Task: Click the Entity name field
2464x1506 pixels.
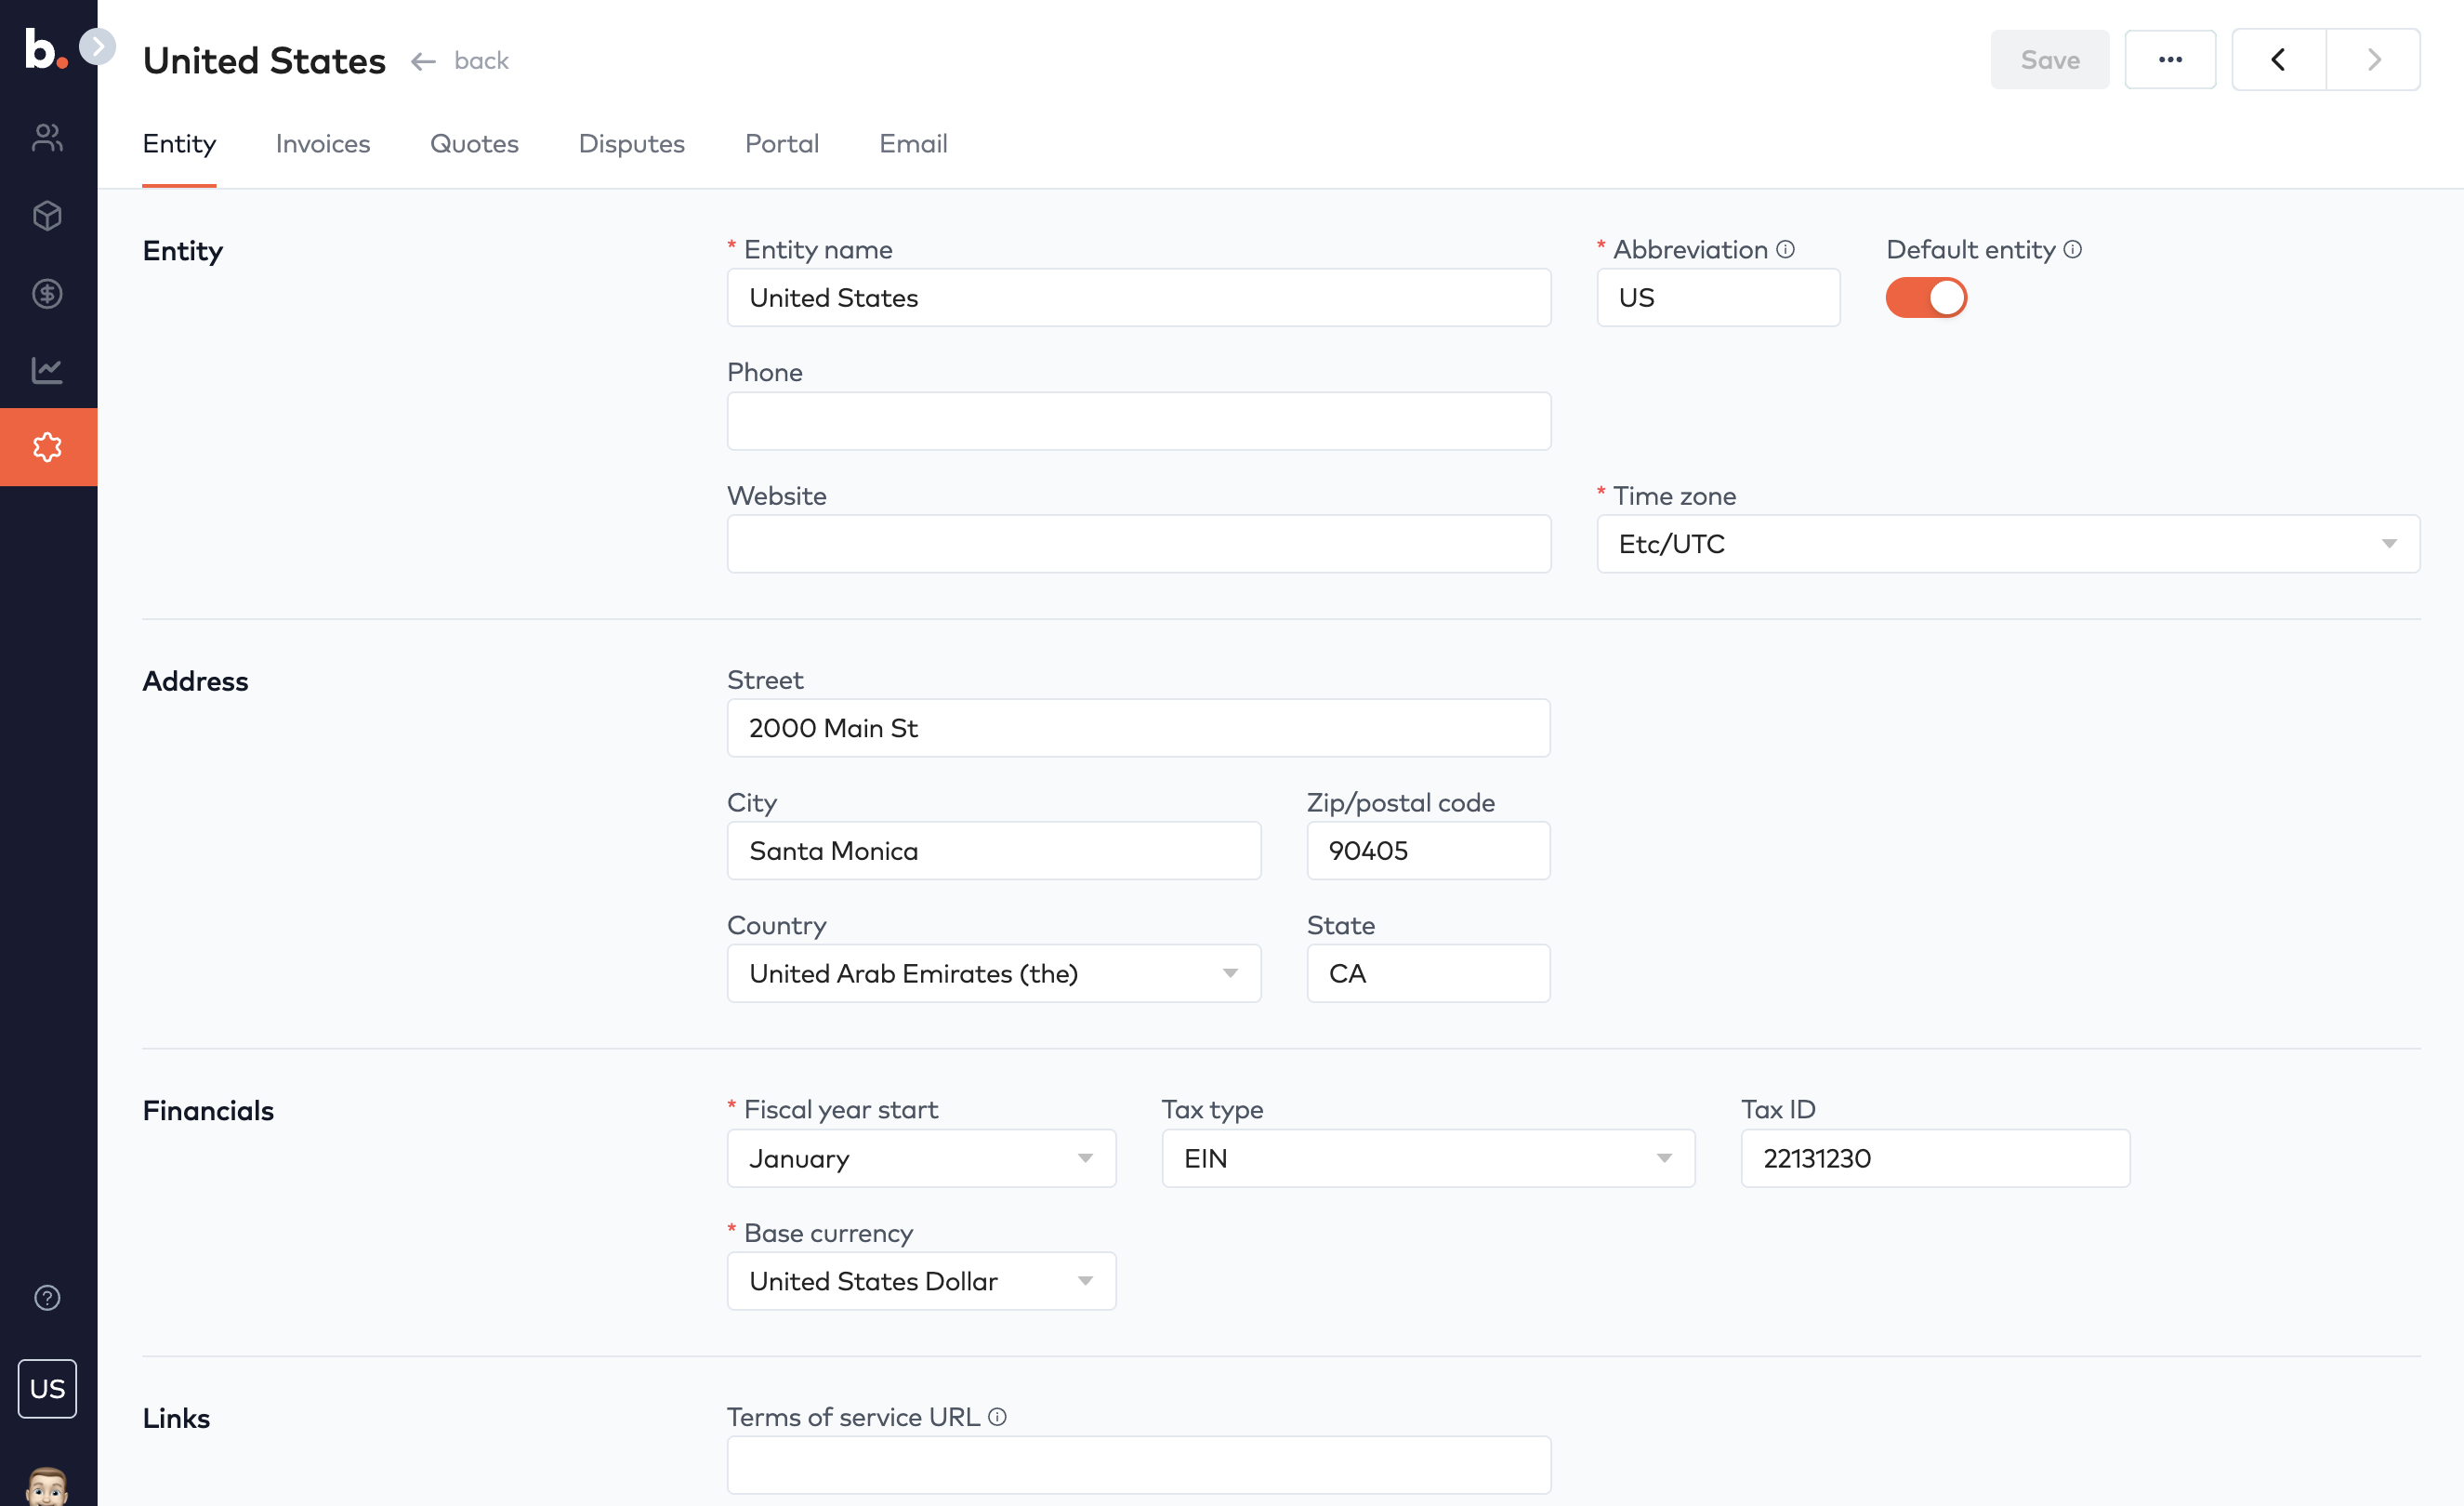Action: (1139, 298)
